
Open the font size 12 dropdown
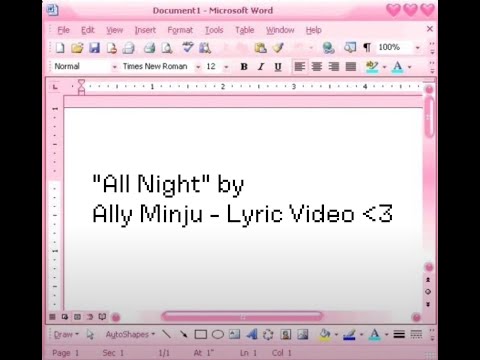[226, 67]
